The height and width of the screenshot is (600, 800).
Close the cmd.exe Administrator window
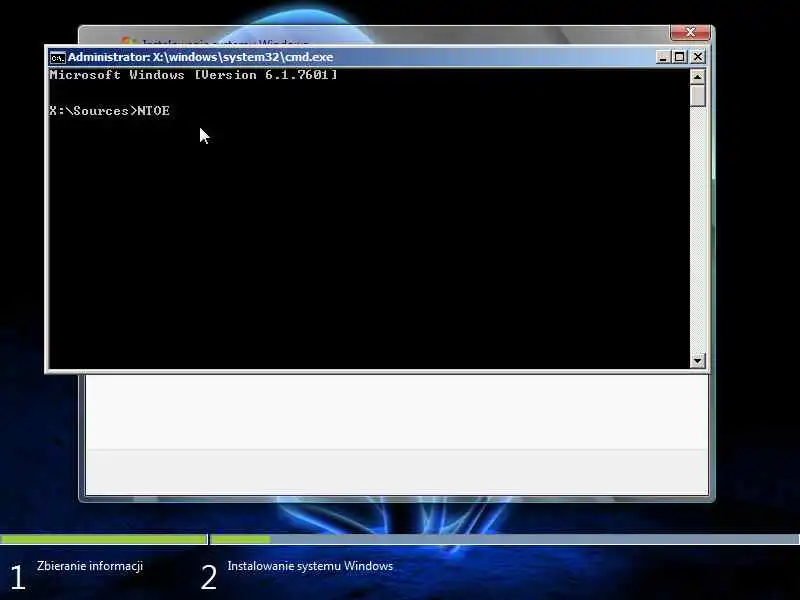pos(697,57)
